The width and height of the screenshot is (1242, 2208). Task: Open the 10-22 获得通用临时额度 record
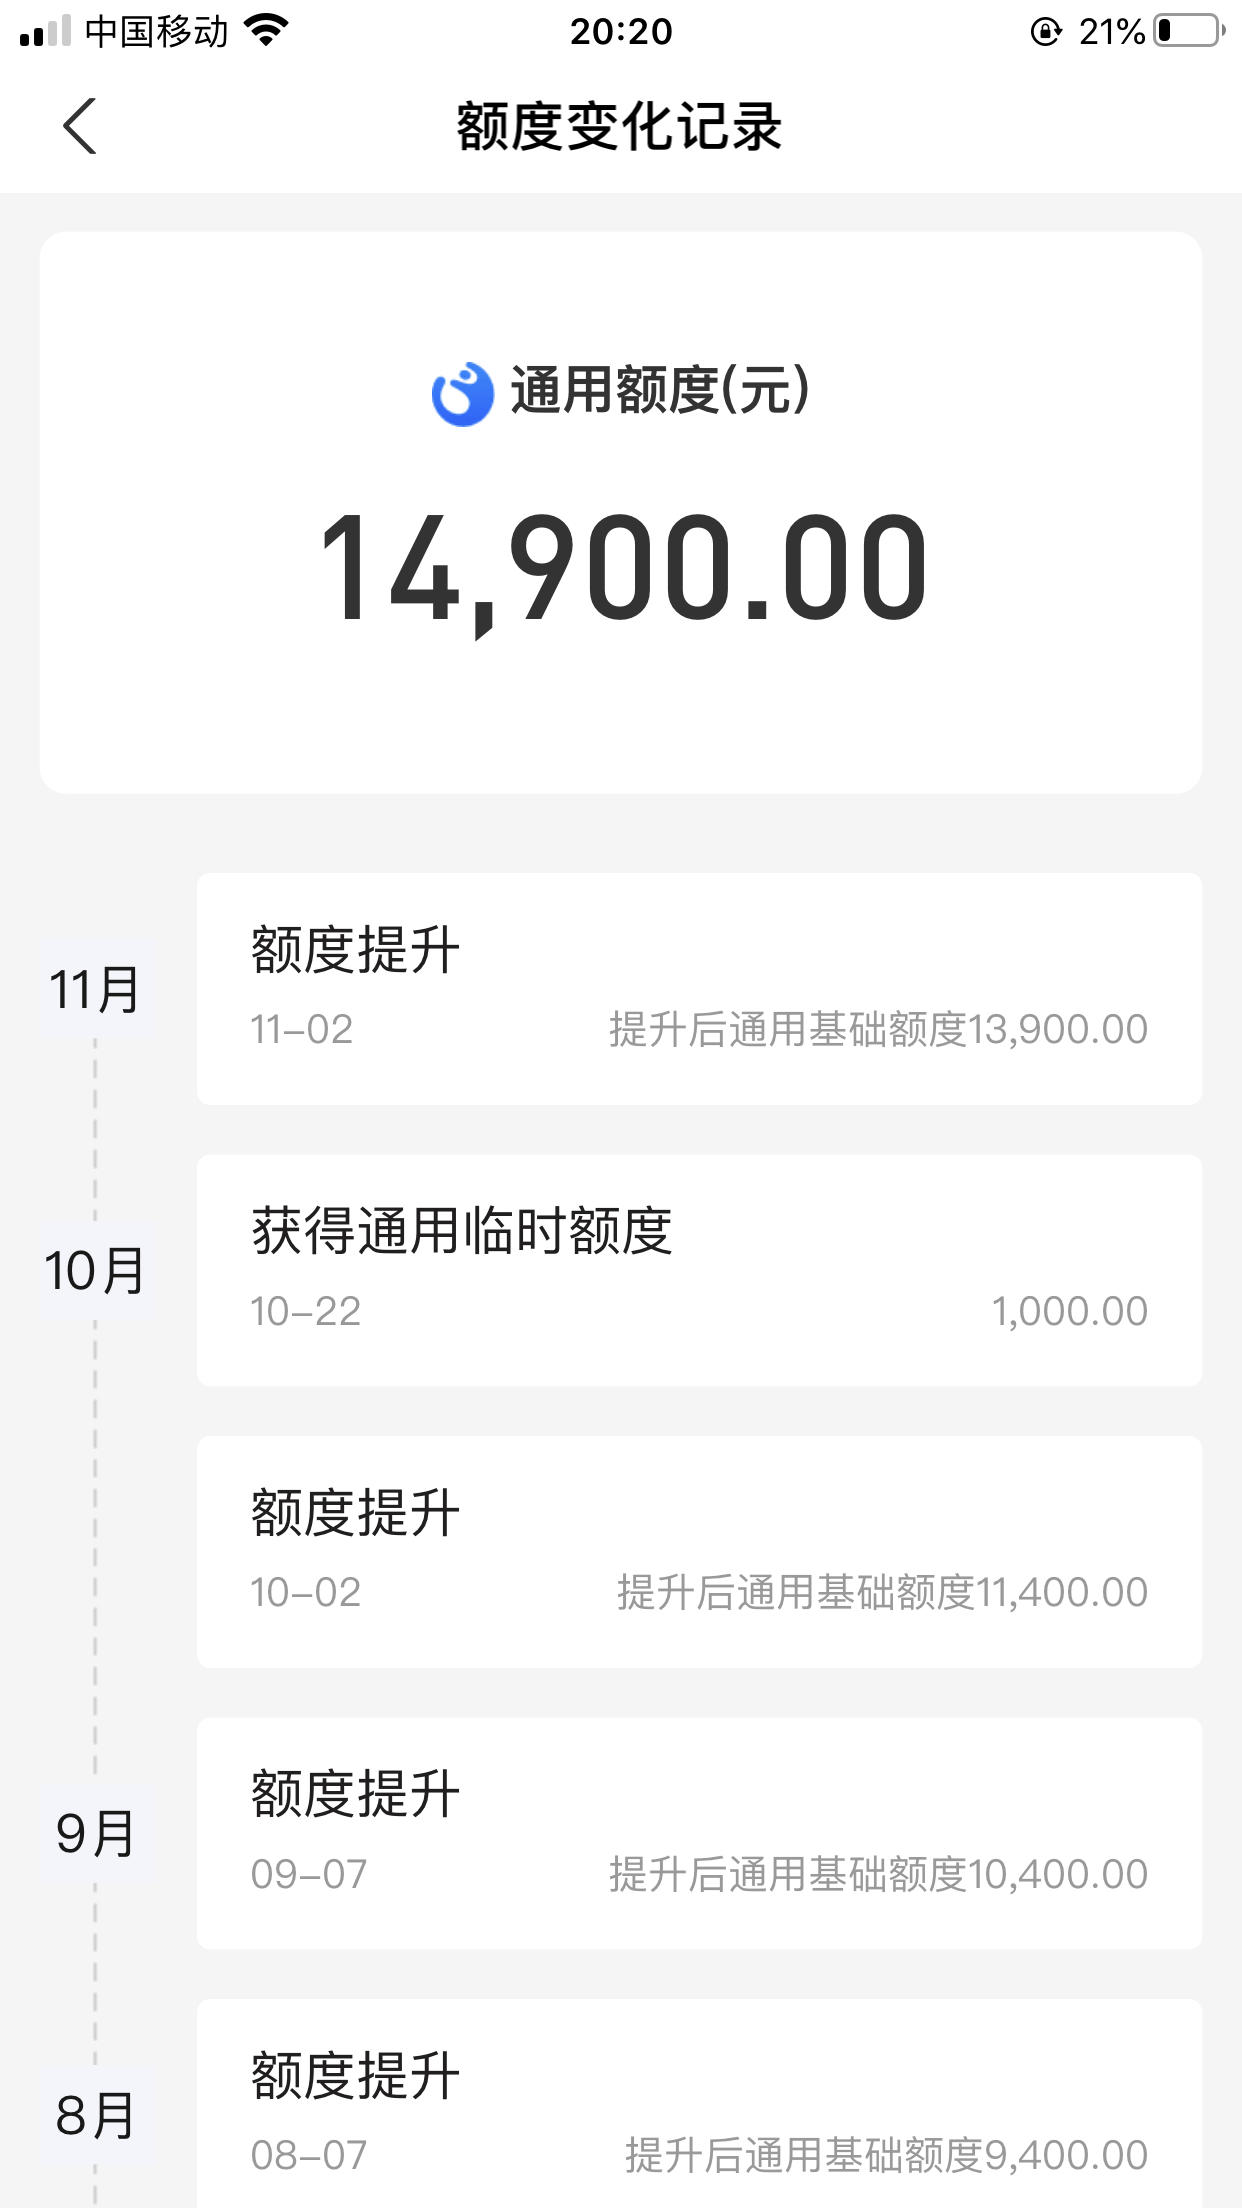[x=699, y=1270]
